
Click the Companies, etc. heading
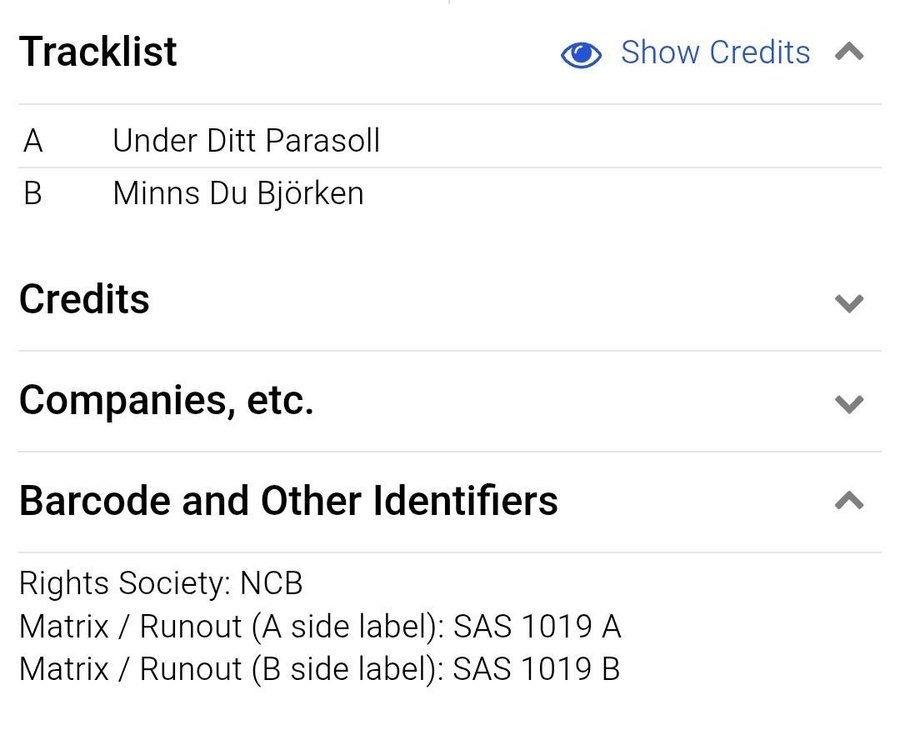[x=166, y=400]
